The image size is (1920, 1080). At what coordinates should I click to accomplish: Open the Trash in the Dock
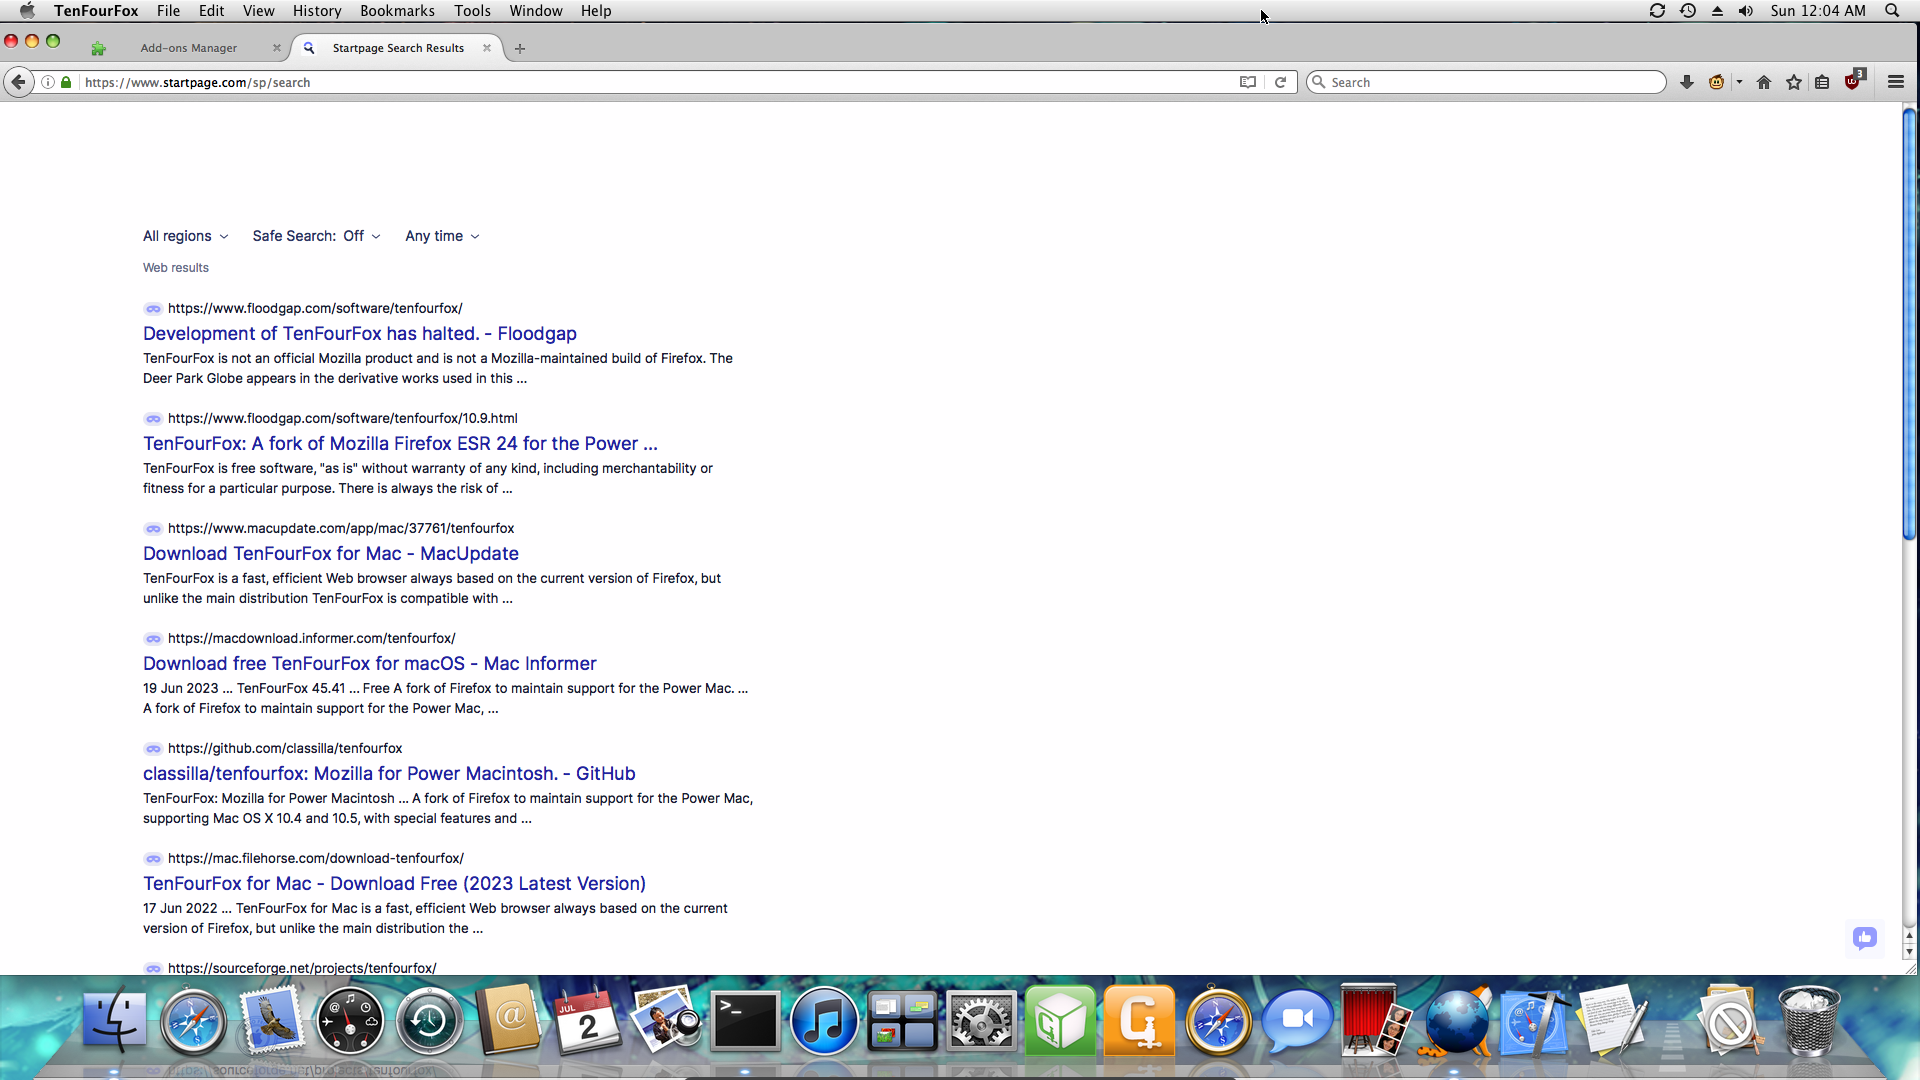[1809, 1021]
